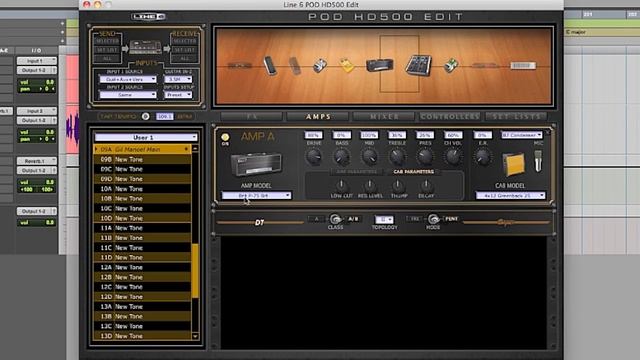Click the THUMP knob
The height and width of the screenshot is (360, 640).
tap(398, 186)
